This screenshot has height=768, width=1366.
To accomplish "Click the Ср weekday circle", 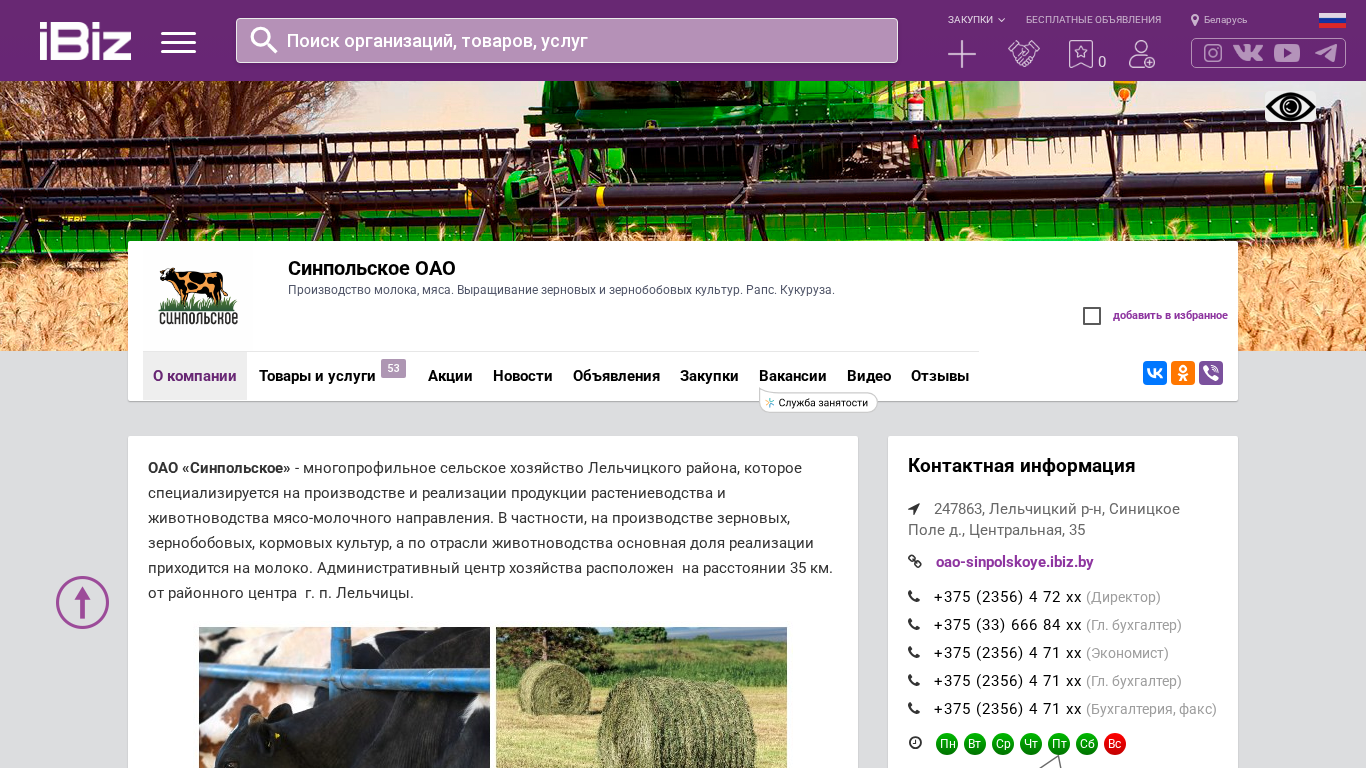I will coord(1003,744).
